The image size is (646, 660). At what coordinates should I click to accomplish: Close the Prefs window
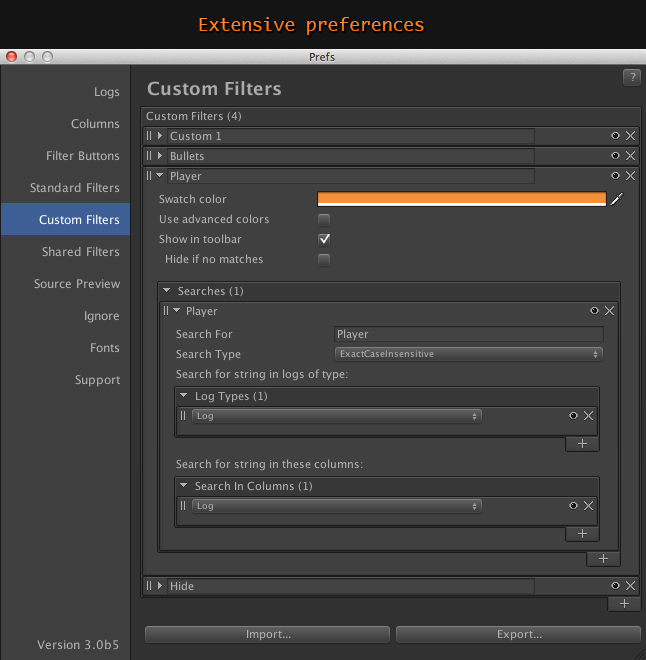[11, 56]
